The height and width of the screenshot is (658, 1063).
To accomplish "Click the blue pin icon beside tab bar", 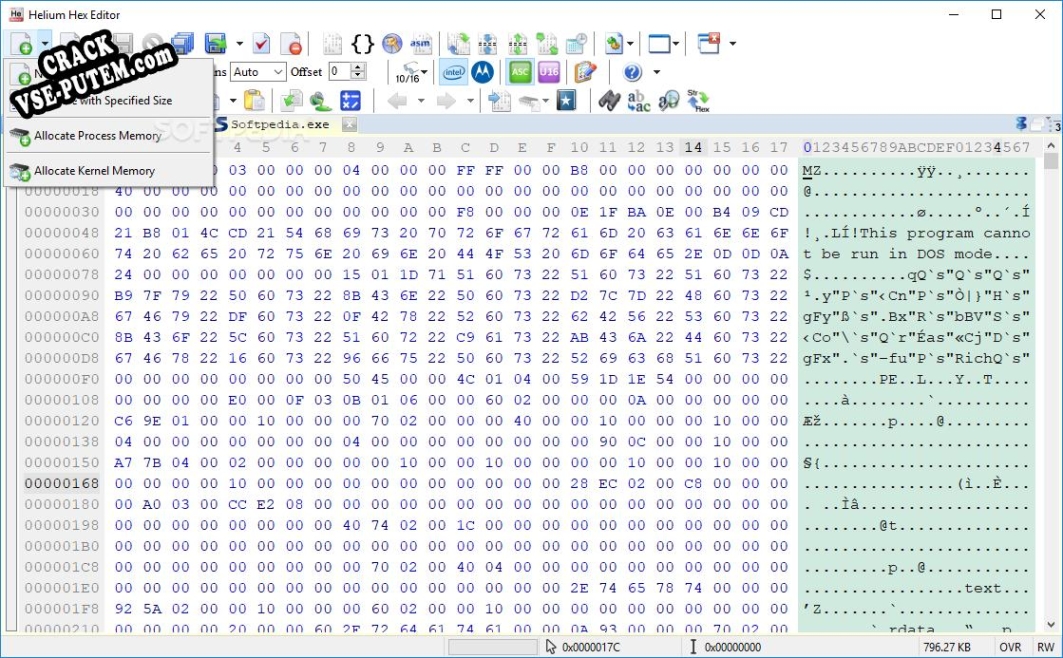I will point(1022,123).
